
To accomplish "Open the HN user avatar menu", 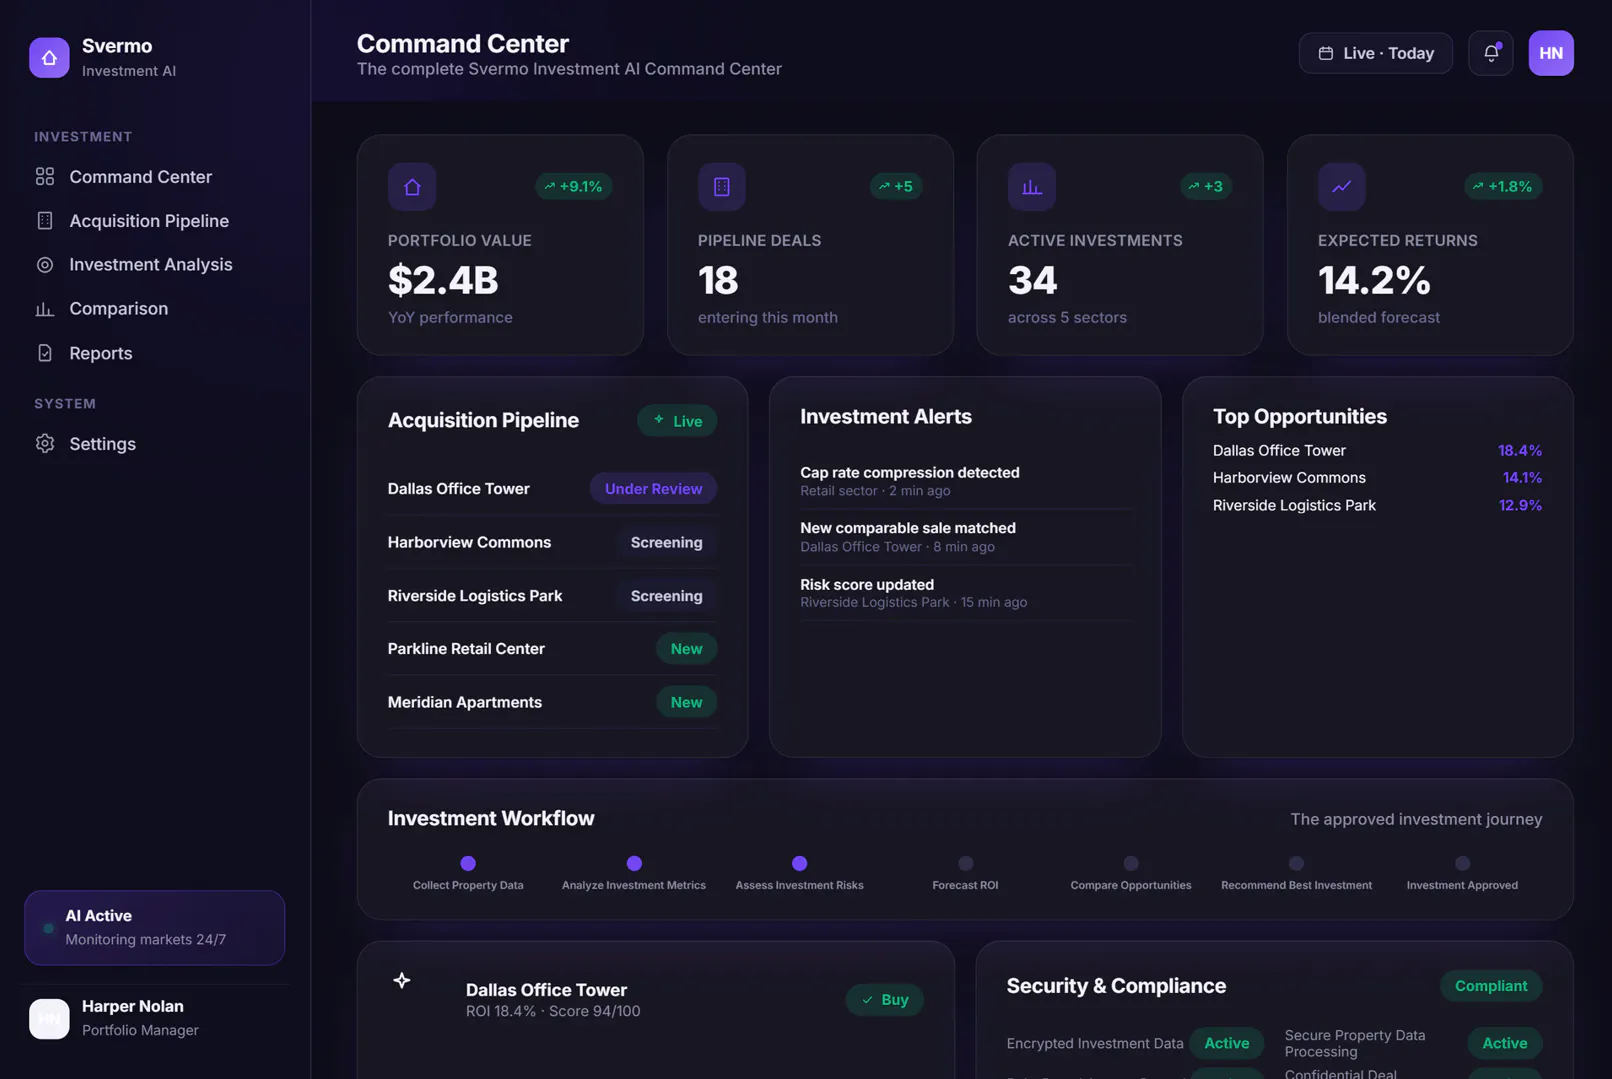I will pyautogui.click(x=1551, y=53).
